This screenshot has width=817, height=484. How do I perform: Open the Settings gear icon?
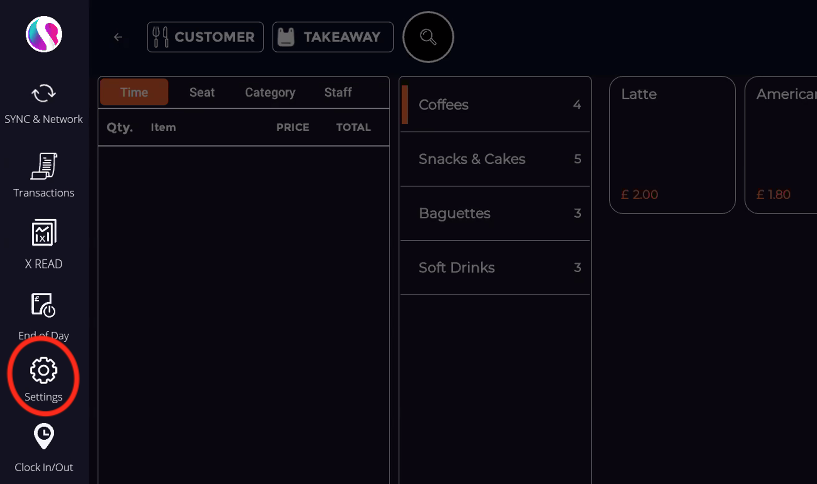pos(44,370)
